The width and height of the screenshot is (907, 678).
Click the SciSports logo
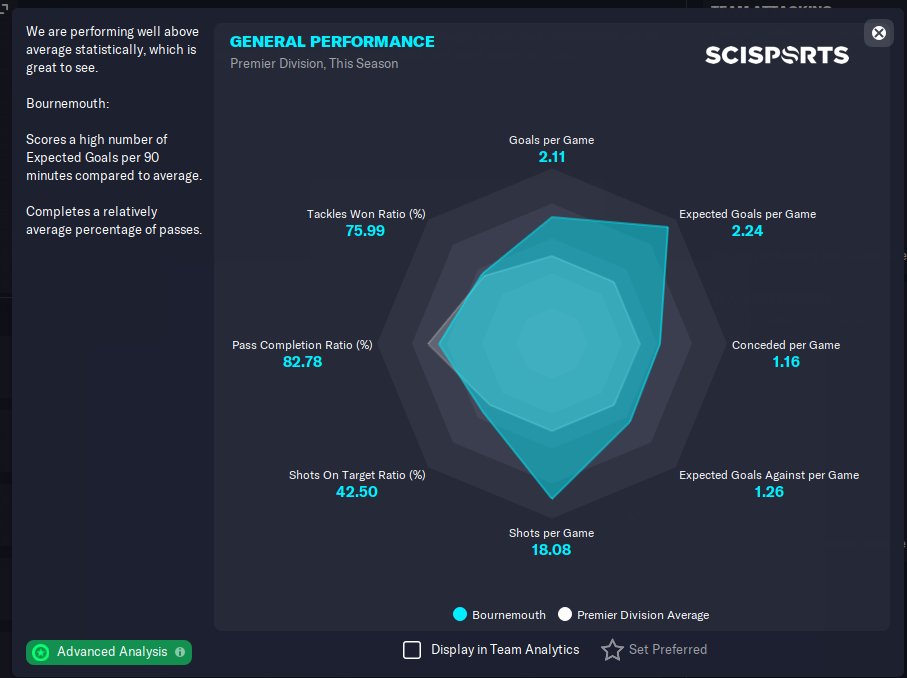coord(777,55)
